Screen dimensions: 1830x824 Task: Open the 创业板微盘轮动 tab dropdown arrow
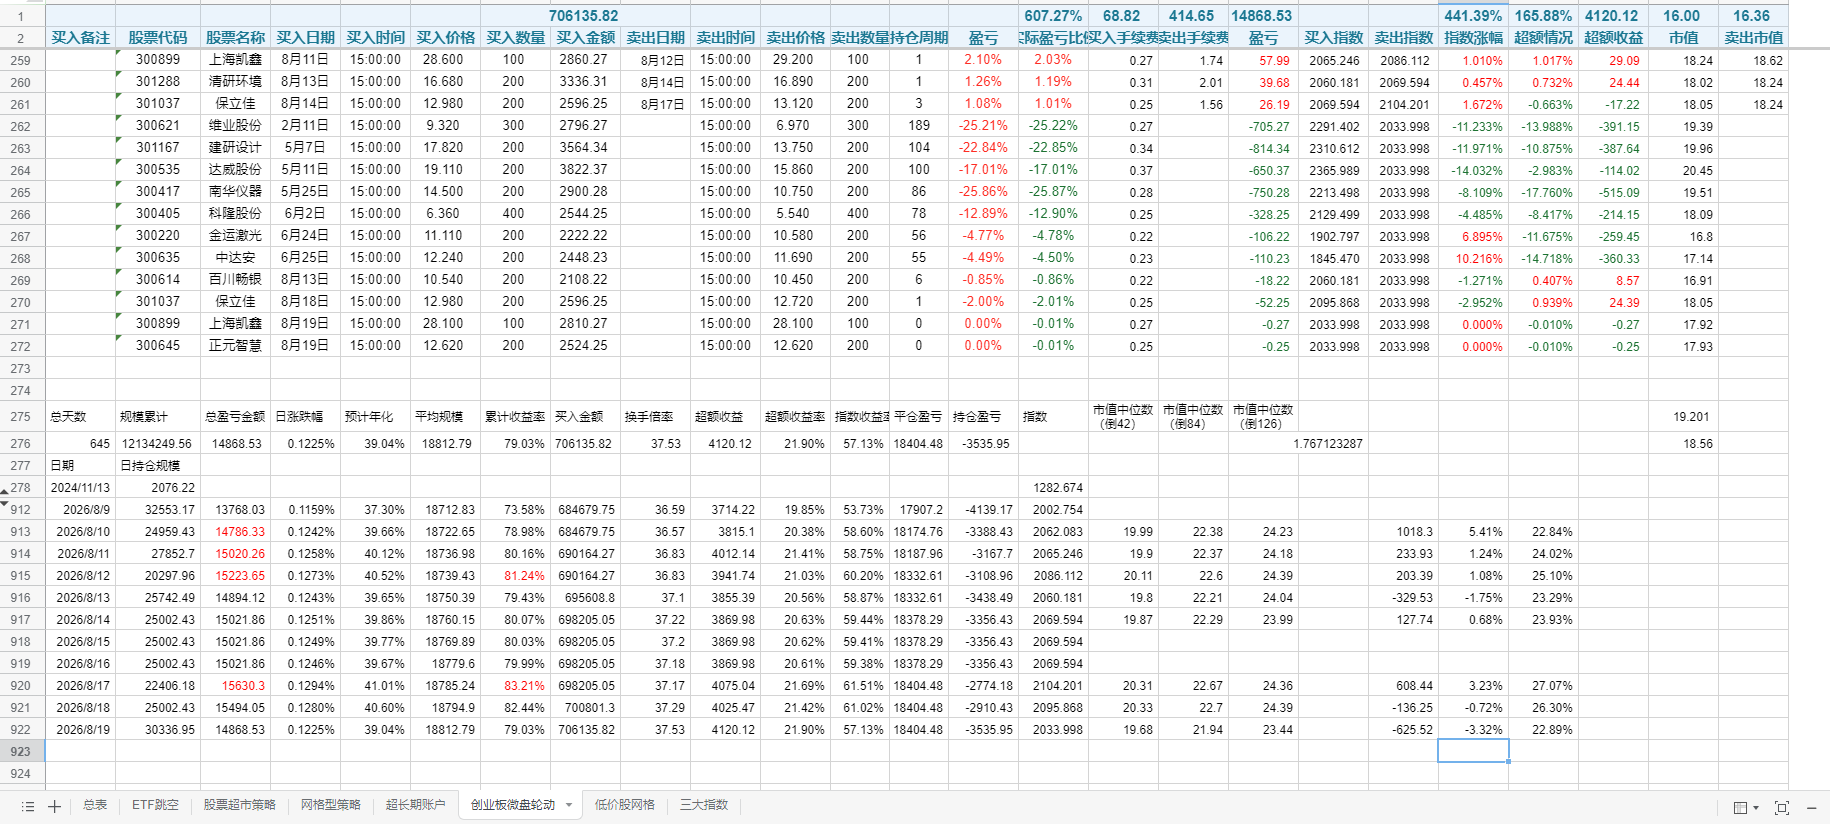[569, 805]
